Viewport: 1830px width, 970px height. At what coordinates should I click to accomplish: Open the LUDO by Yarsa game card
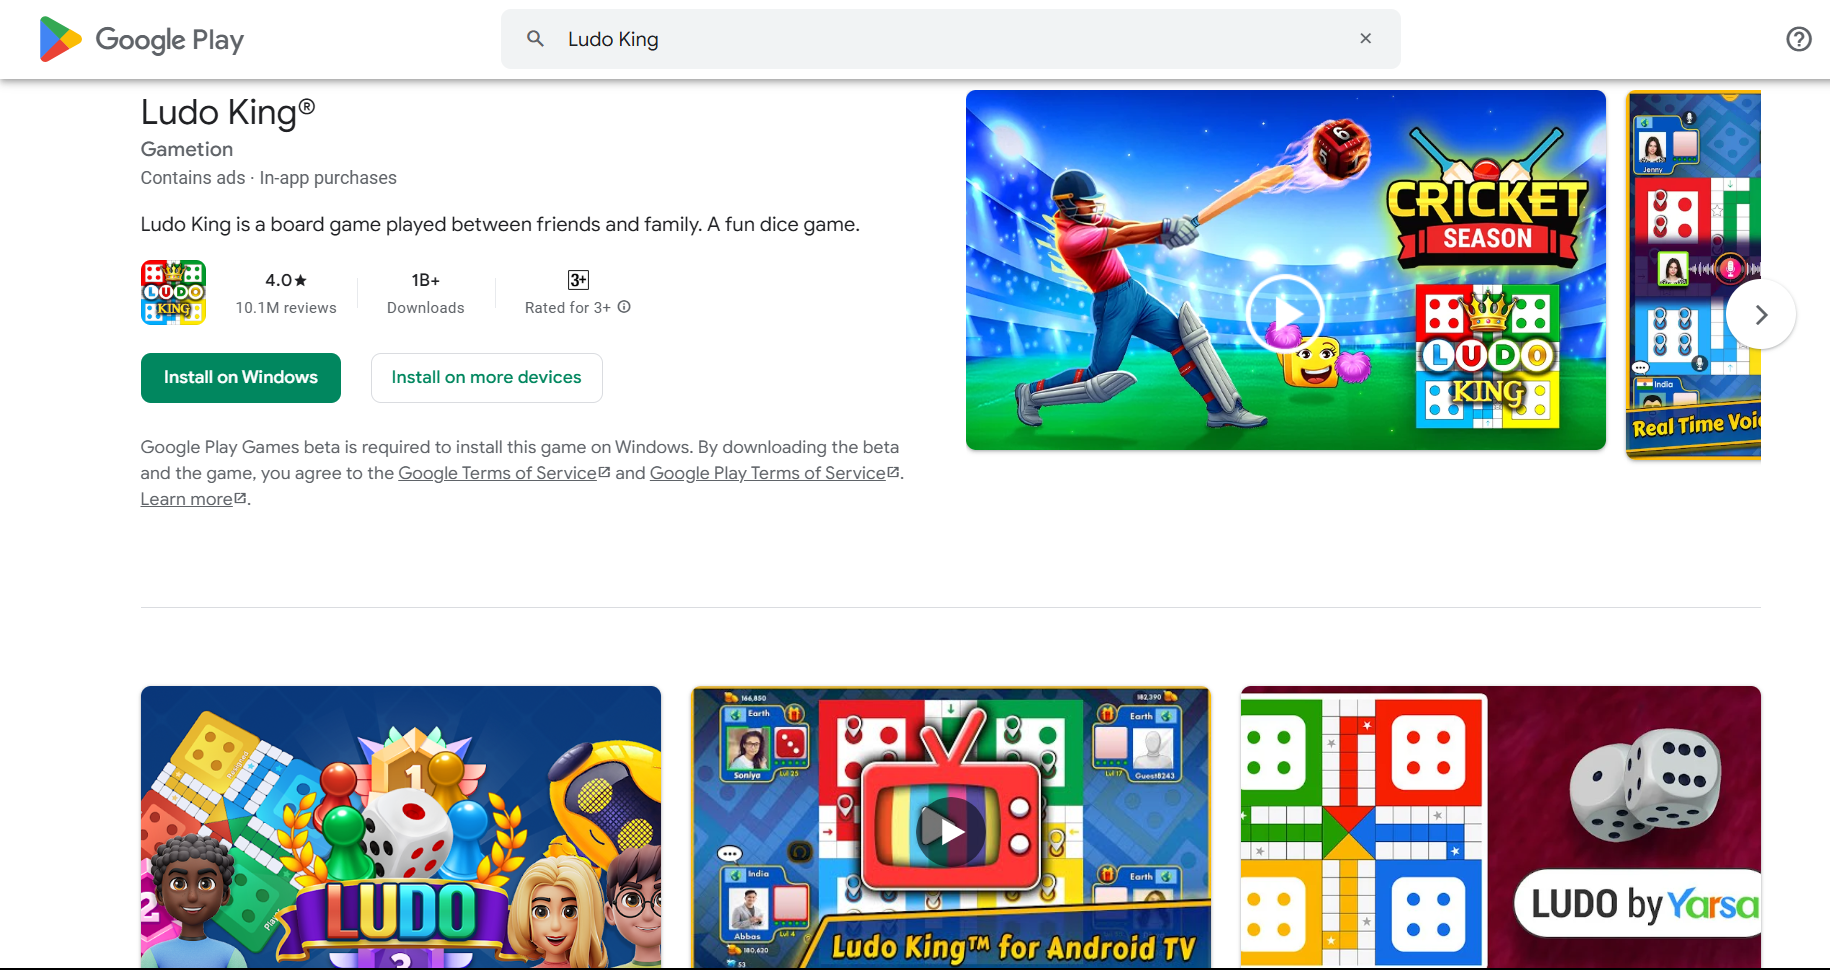coord(1501,827)
